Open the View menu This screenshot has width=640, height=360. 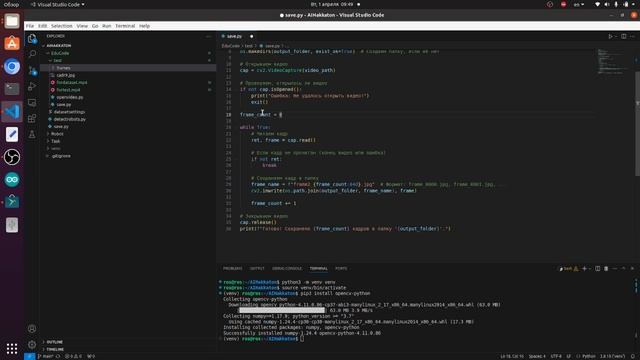82,26
